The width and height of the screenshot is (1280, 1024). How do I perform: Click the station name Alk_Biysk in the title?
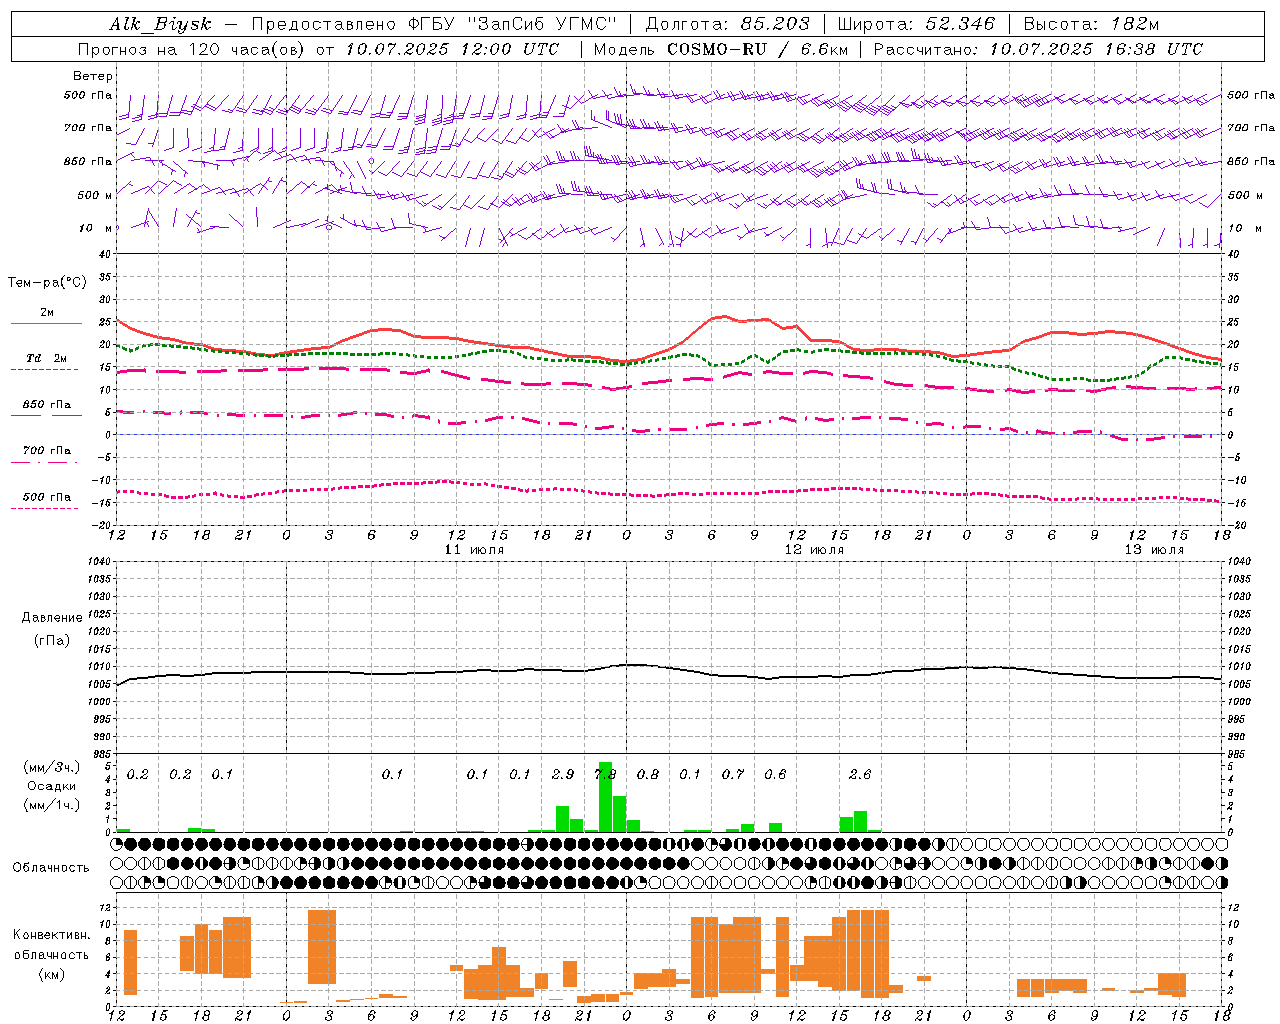pyautogui.click(x=160, y=24)
